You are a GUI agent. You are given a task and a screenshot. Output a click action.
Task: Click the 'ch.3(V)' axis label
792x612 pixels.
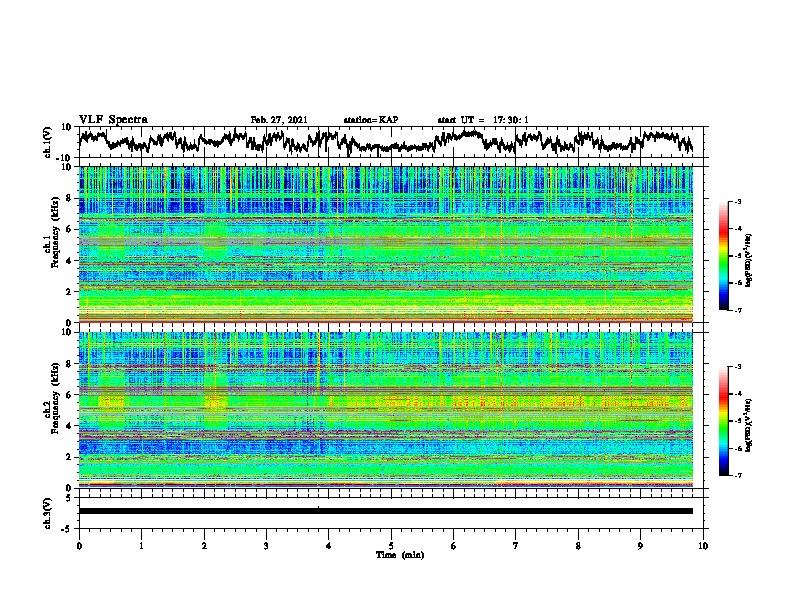tap(48, 513)
